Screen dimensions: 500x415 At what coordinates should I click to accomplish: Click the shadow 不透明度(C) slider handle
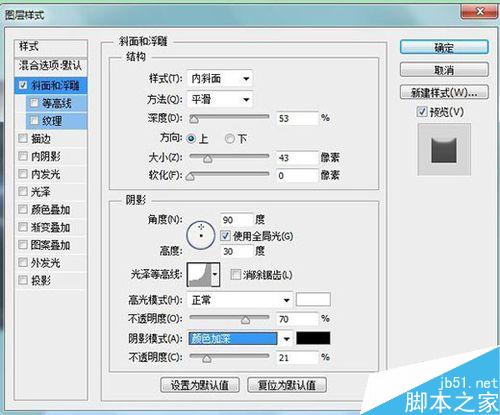pyautogui.click(x=207, y=359)
